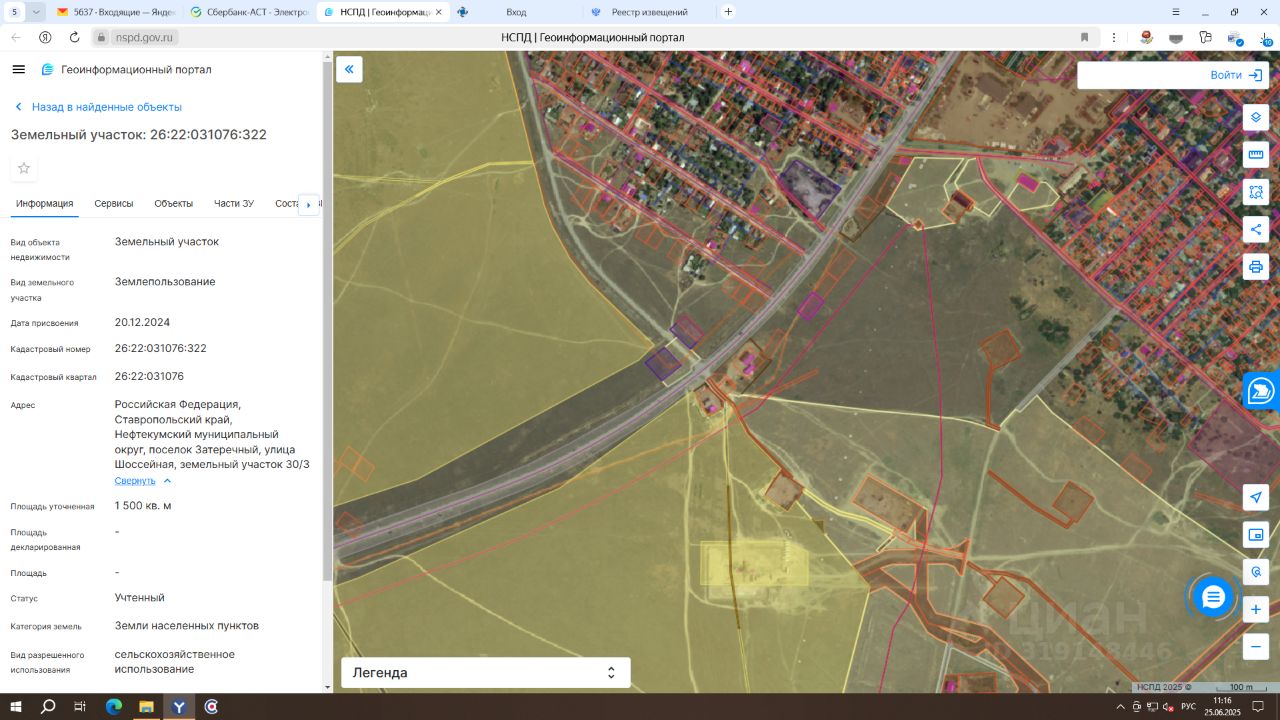The height and width of the screenshot is (720, 1280).
Task: Zoom in on the map
Action: point(1256,609)
